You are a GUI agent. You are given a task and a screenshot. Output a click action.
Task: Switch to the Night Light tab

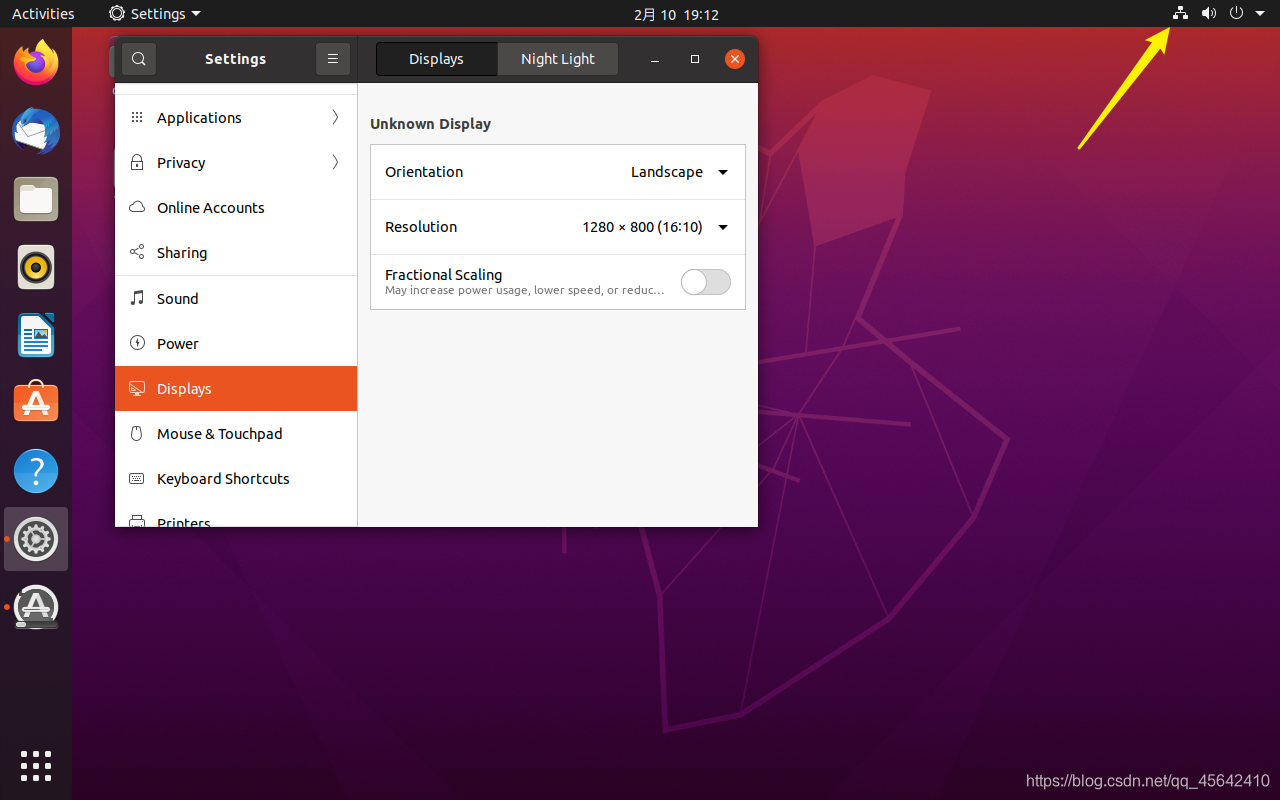point(557,59)
